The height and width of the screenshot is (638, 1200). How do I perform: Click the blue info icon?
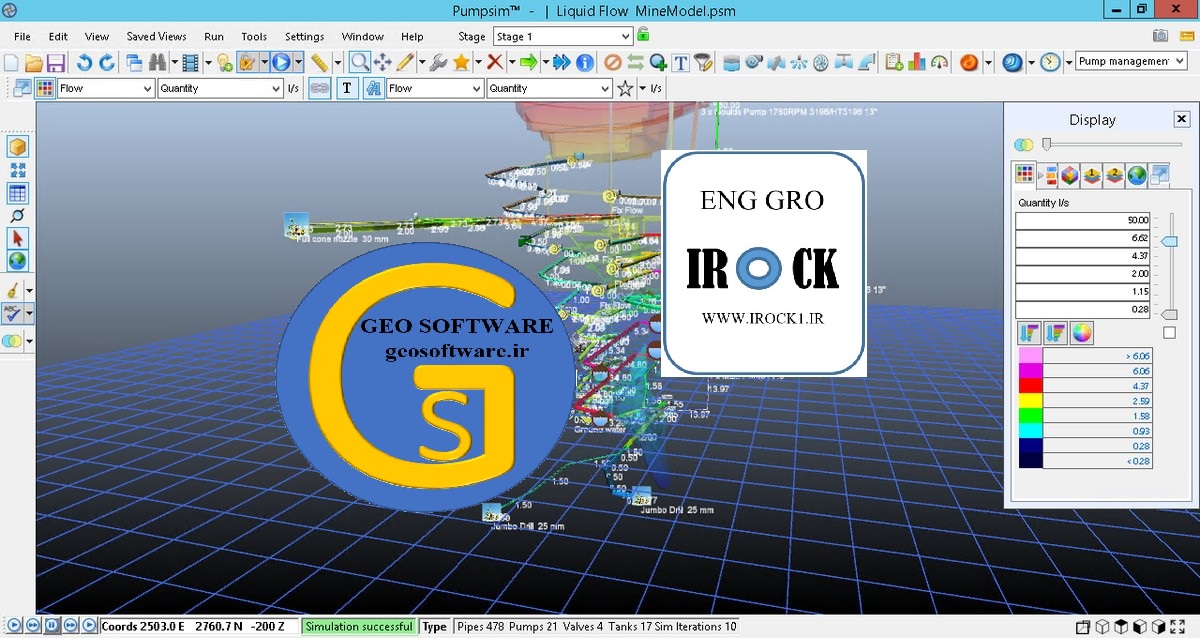(x=585, y=62)
